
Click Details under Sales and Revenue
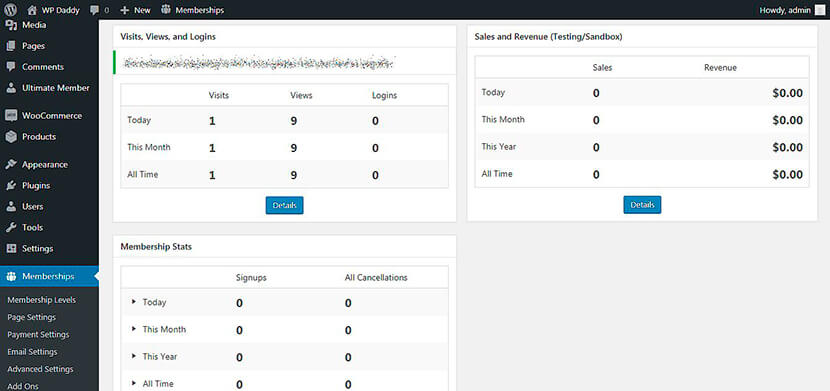642,205
